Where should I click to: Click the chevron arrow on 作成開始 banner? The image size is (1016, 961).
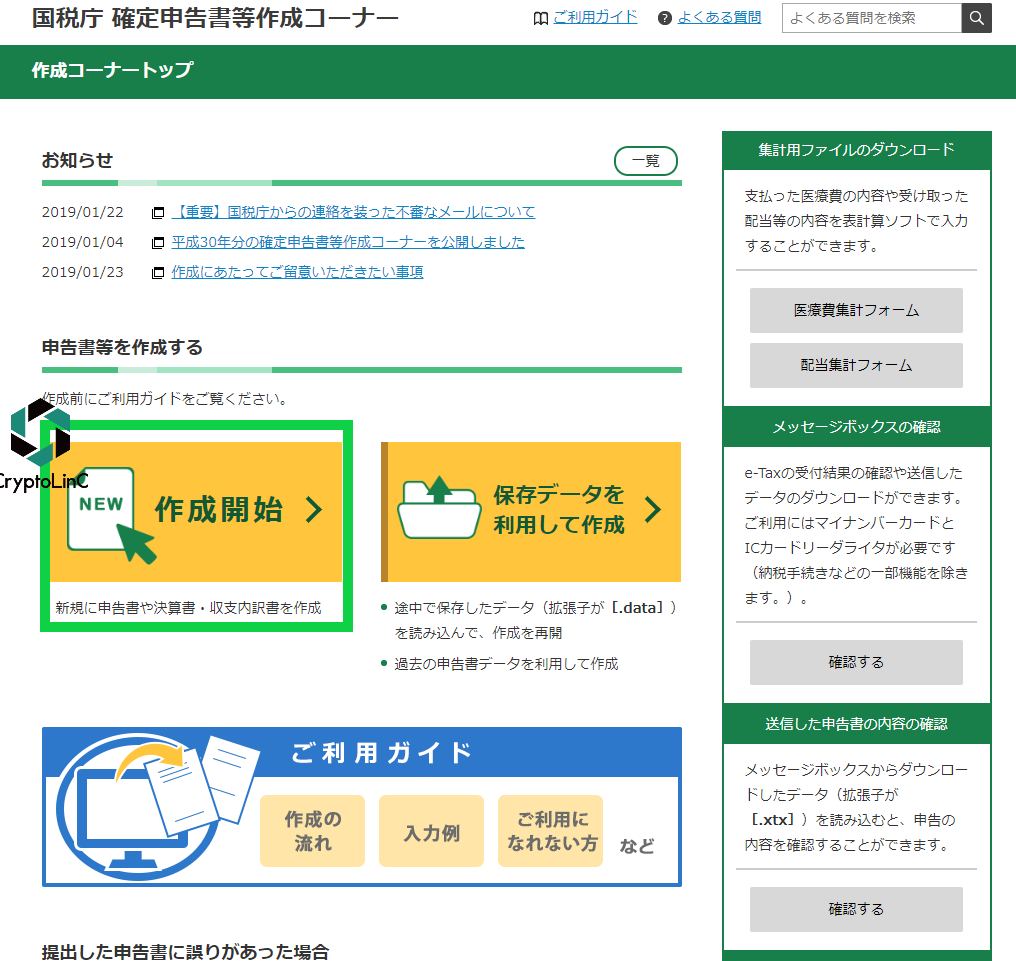314,510
